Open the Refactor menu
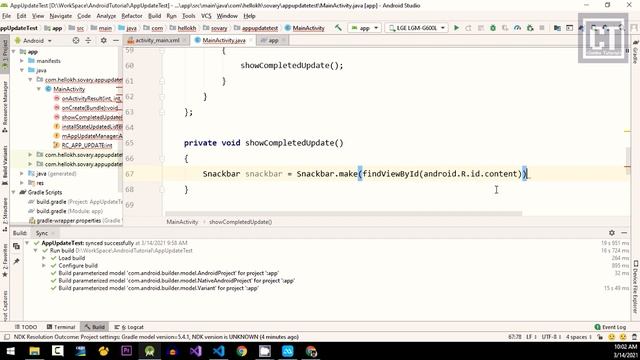Screen dimensions: 640x360 pyautogui.click(x=132, y=16)
